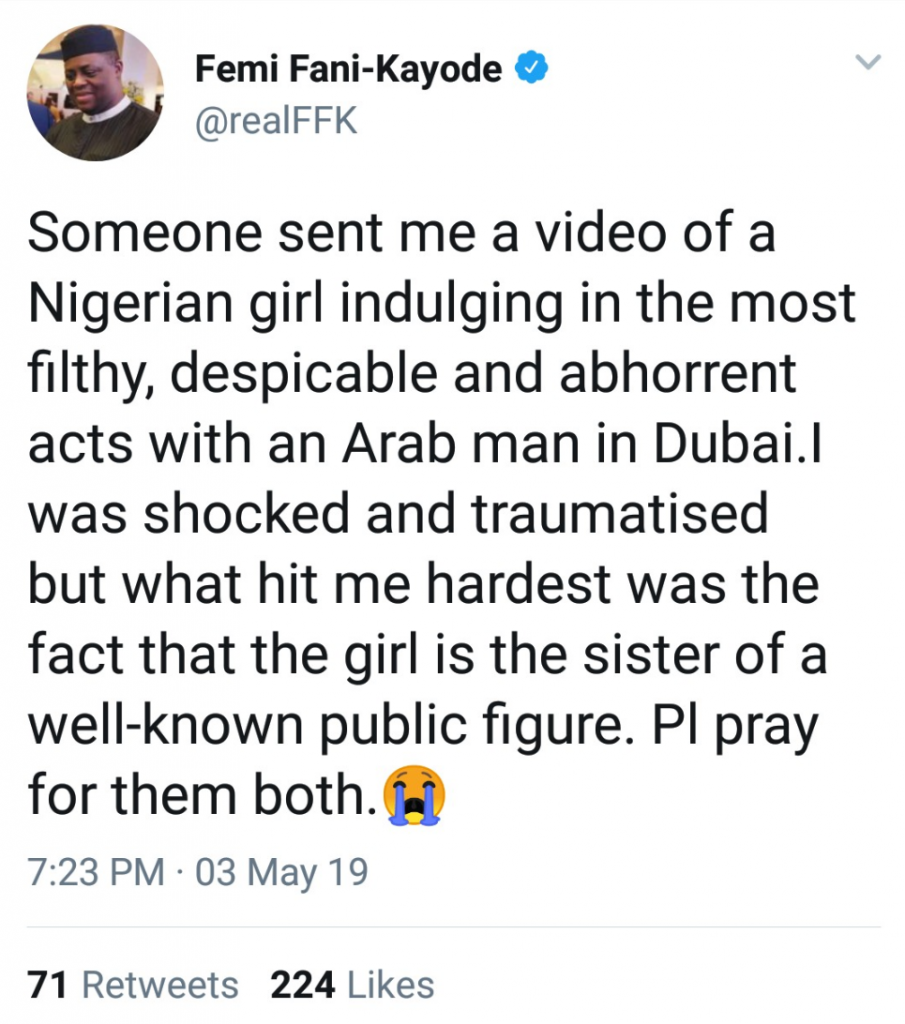
Task: Open Femi Fani-Kayode's profile picture
Action: click(x=96, y=93)
